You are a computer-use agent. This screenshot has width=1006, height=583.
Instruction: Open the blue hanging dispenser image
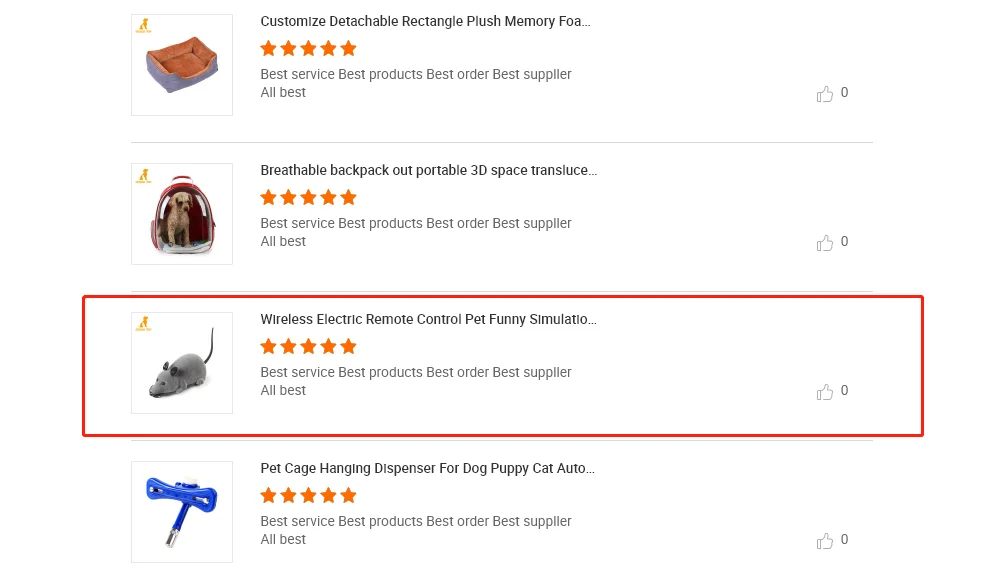pyautogui.click(x=182, y=512)
